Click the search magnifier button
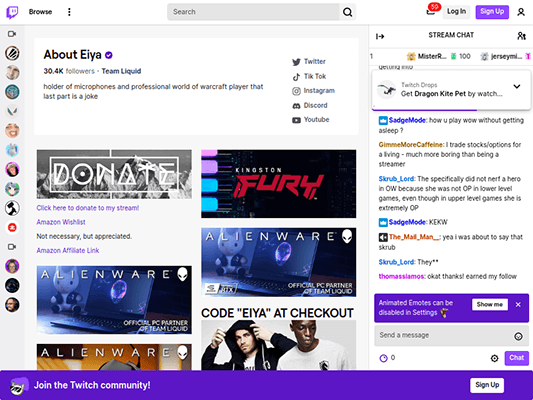 (x=347, y=12)
